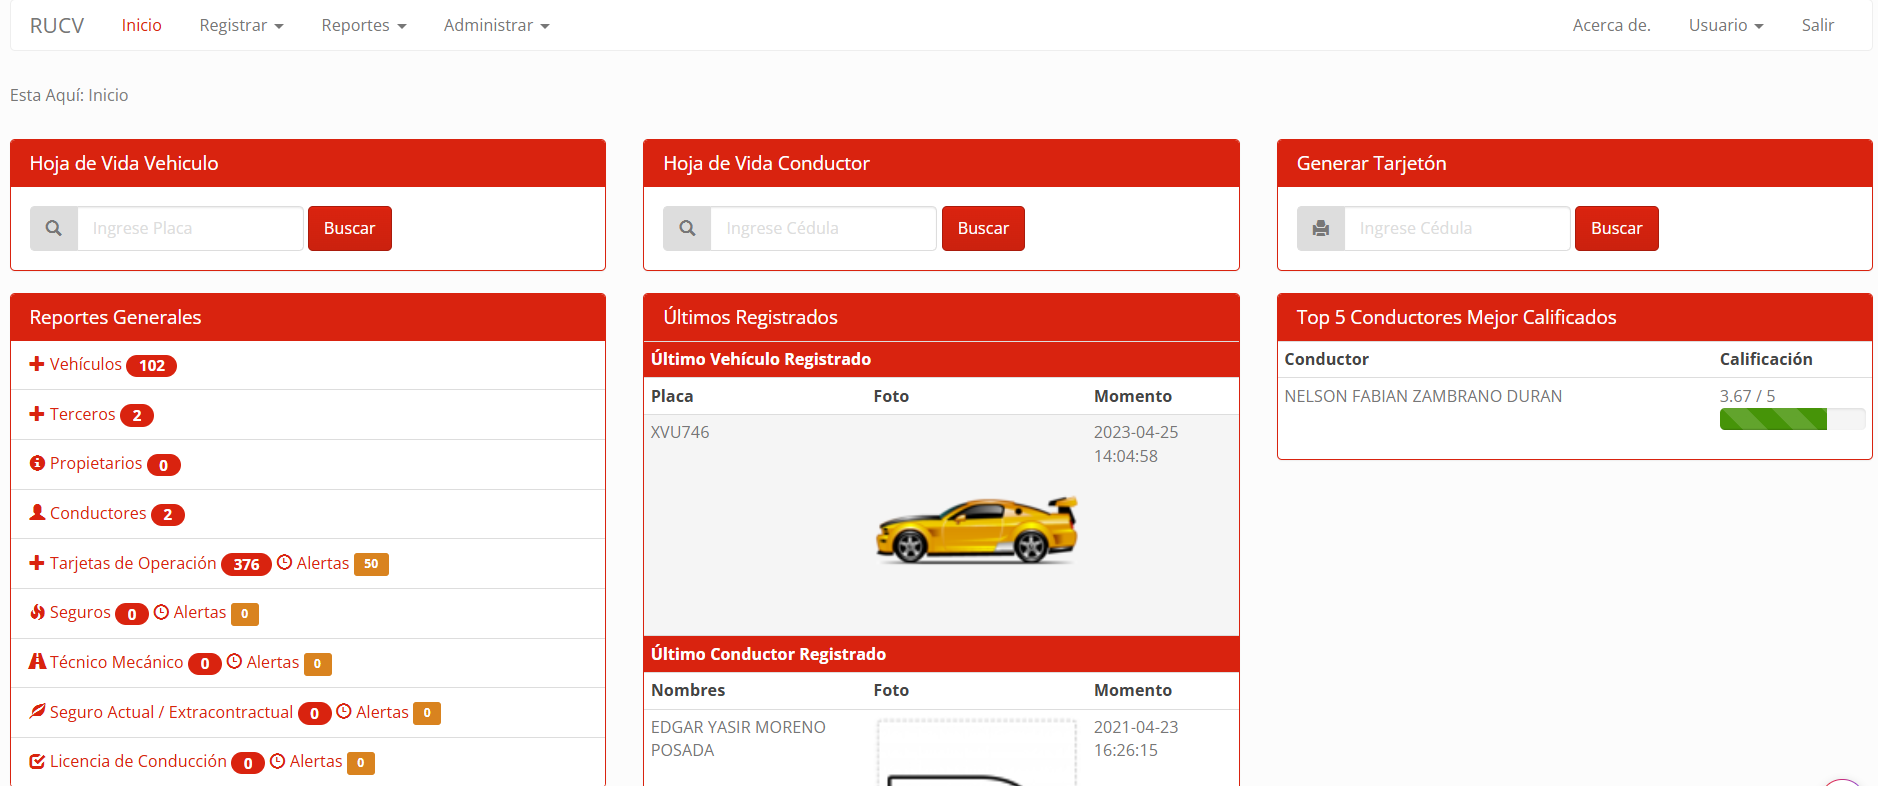
Task: Click the magnifier icon in Hoja de Vida Conductor
Action: 687,228
